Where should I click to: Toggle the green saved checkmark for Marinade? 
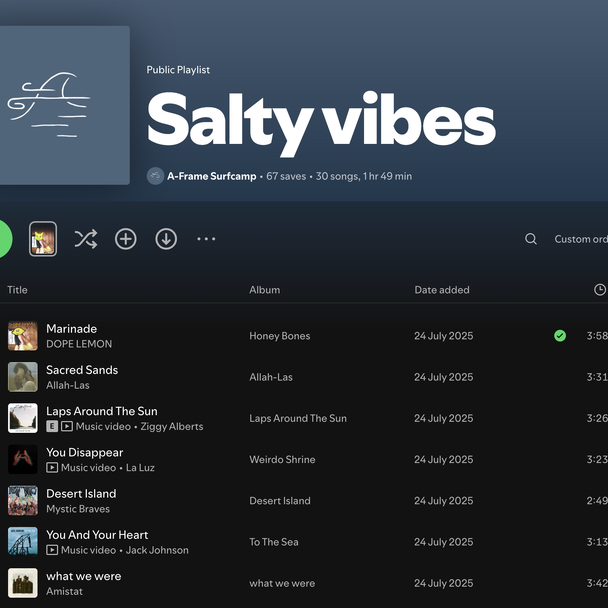560,335
